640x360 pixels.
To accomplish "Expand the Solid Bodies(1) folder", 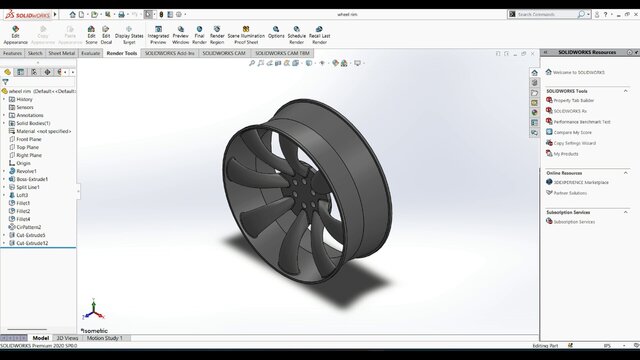I will (x=4, y=123).
